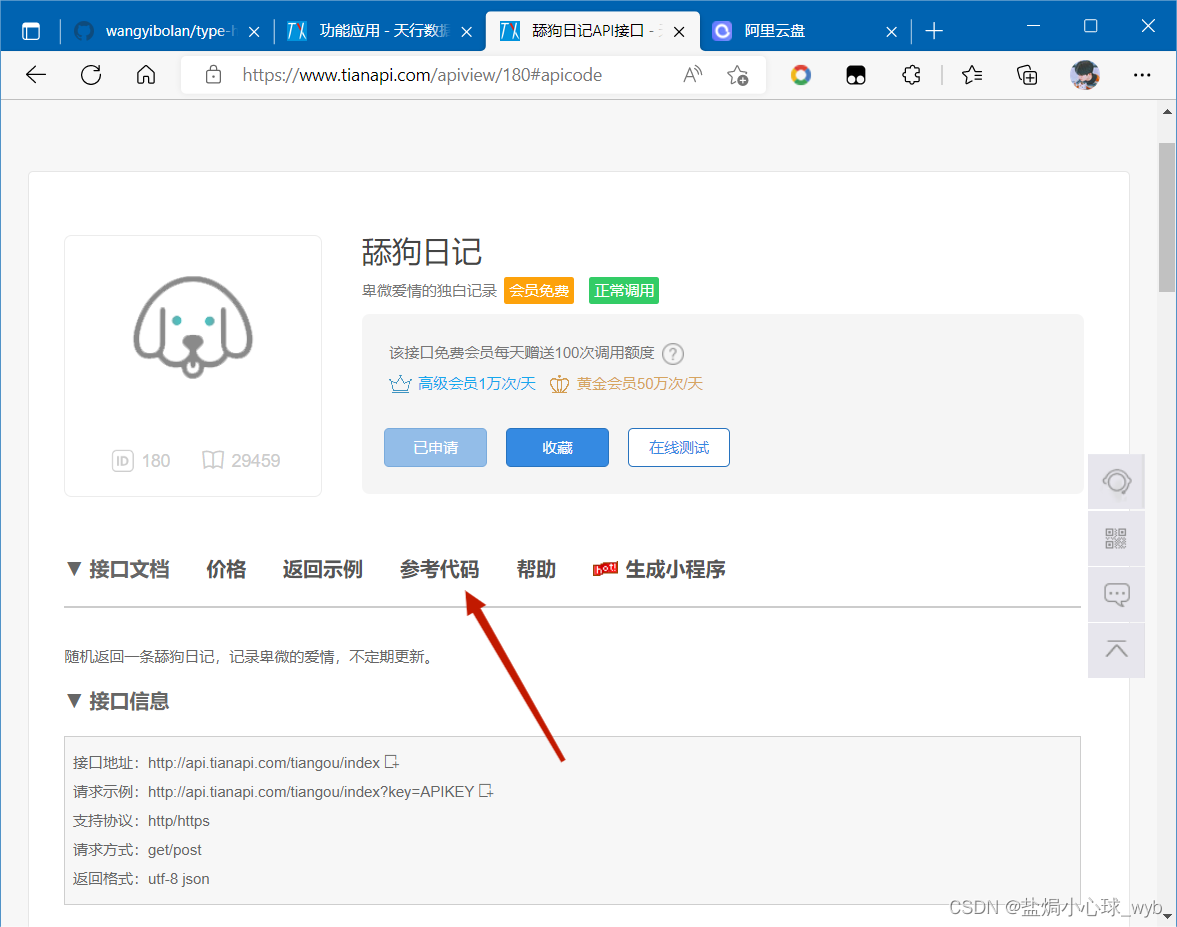Screen dimensions: 1177x927
Task: Click the 29459 bookmark count
Action: [241, 460]
